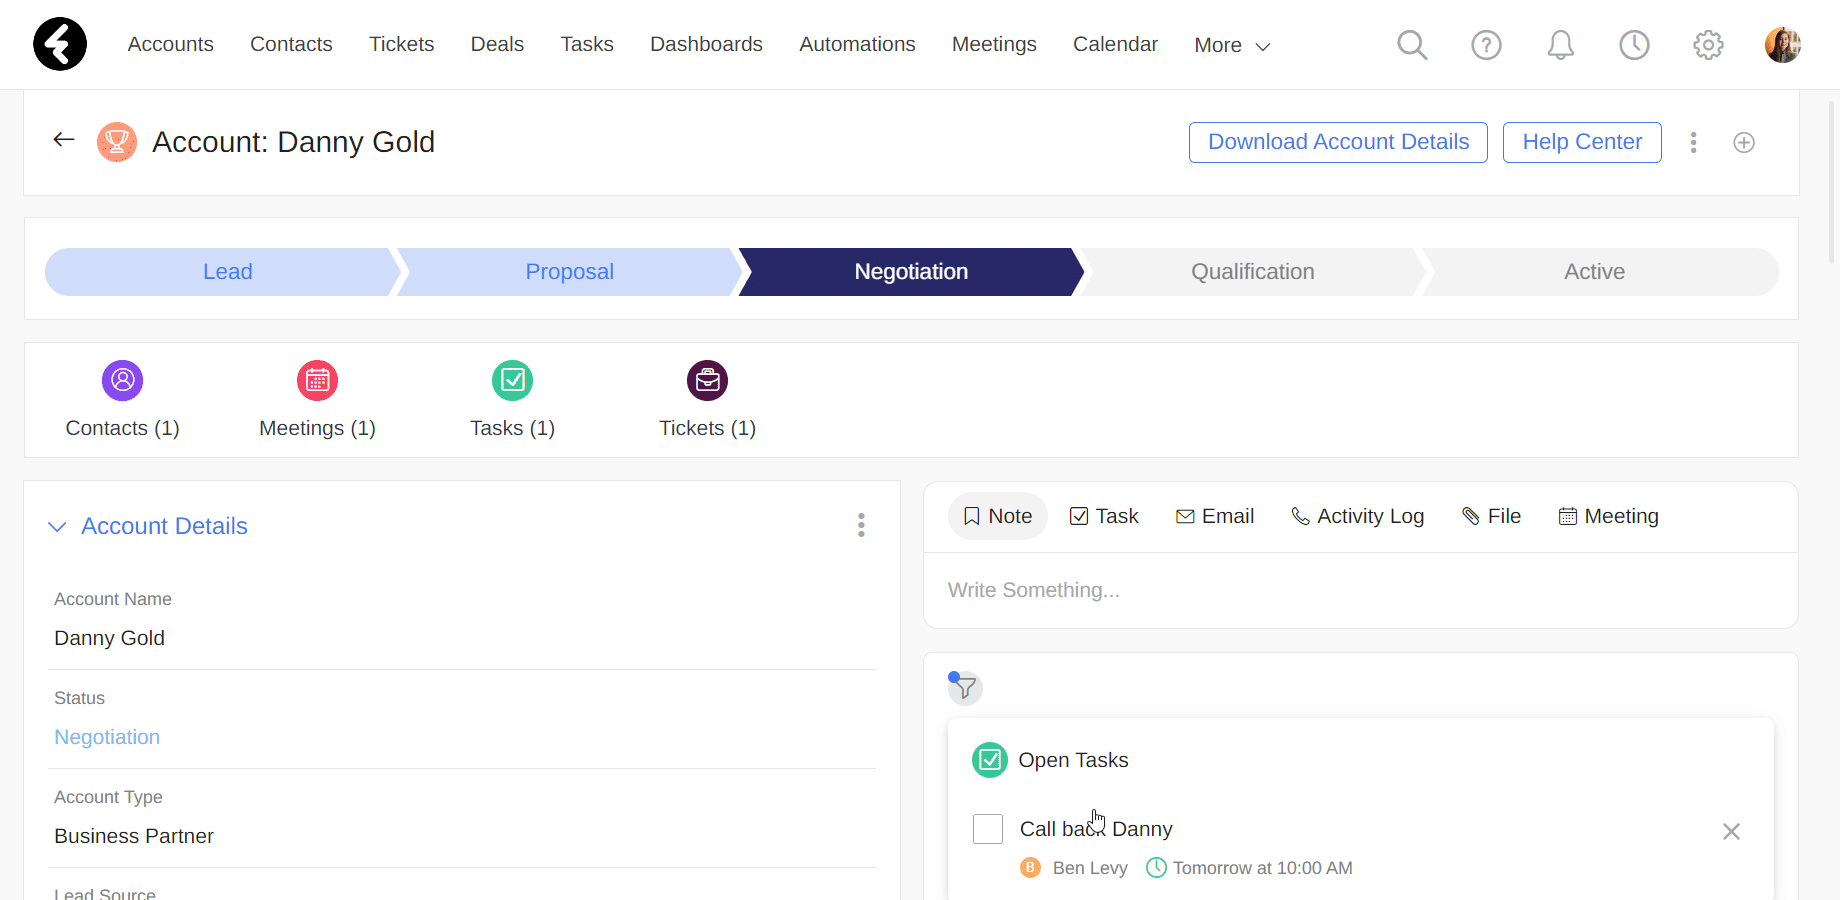The width and height of the screenshot is (1840, 900).
Task: Click the Help Center button
Action: click(1582, 142)
